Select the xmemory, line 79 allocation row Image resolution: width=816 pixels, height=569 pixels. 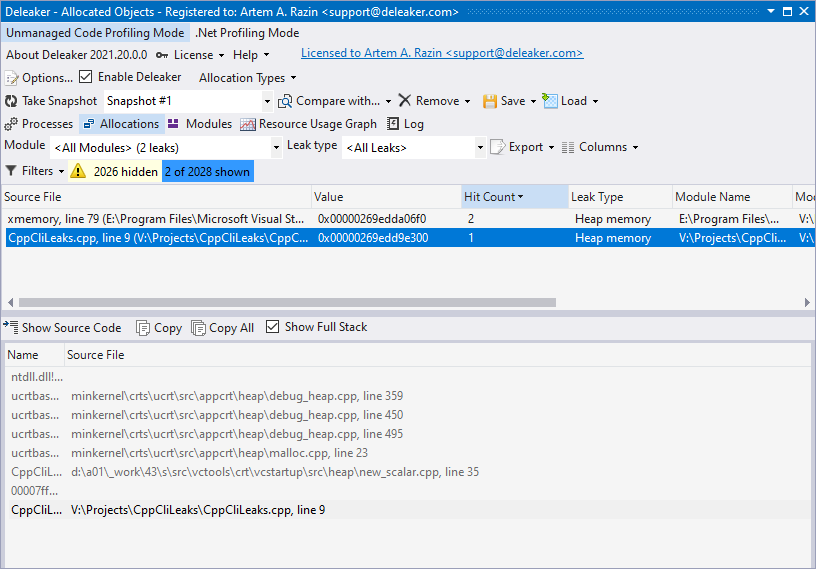tap(410, 219)
